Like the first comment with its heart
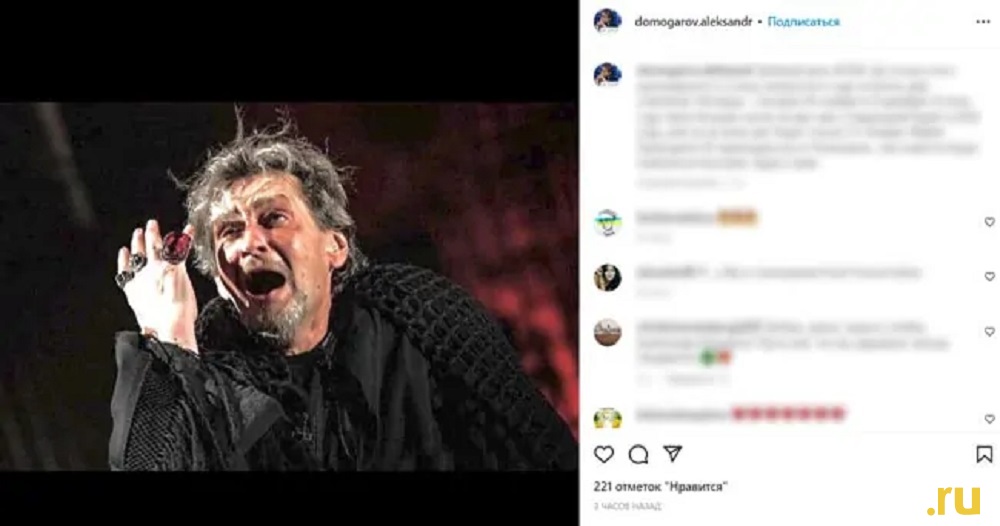Image resolution: width=1000 pixels, height=526 pixels. click(x=989, y=222)
